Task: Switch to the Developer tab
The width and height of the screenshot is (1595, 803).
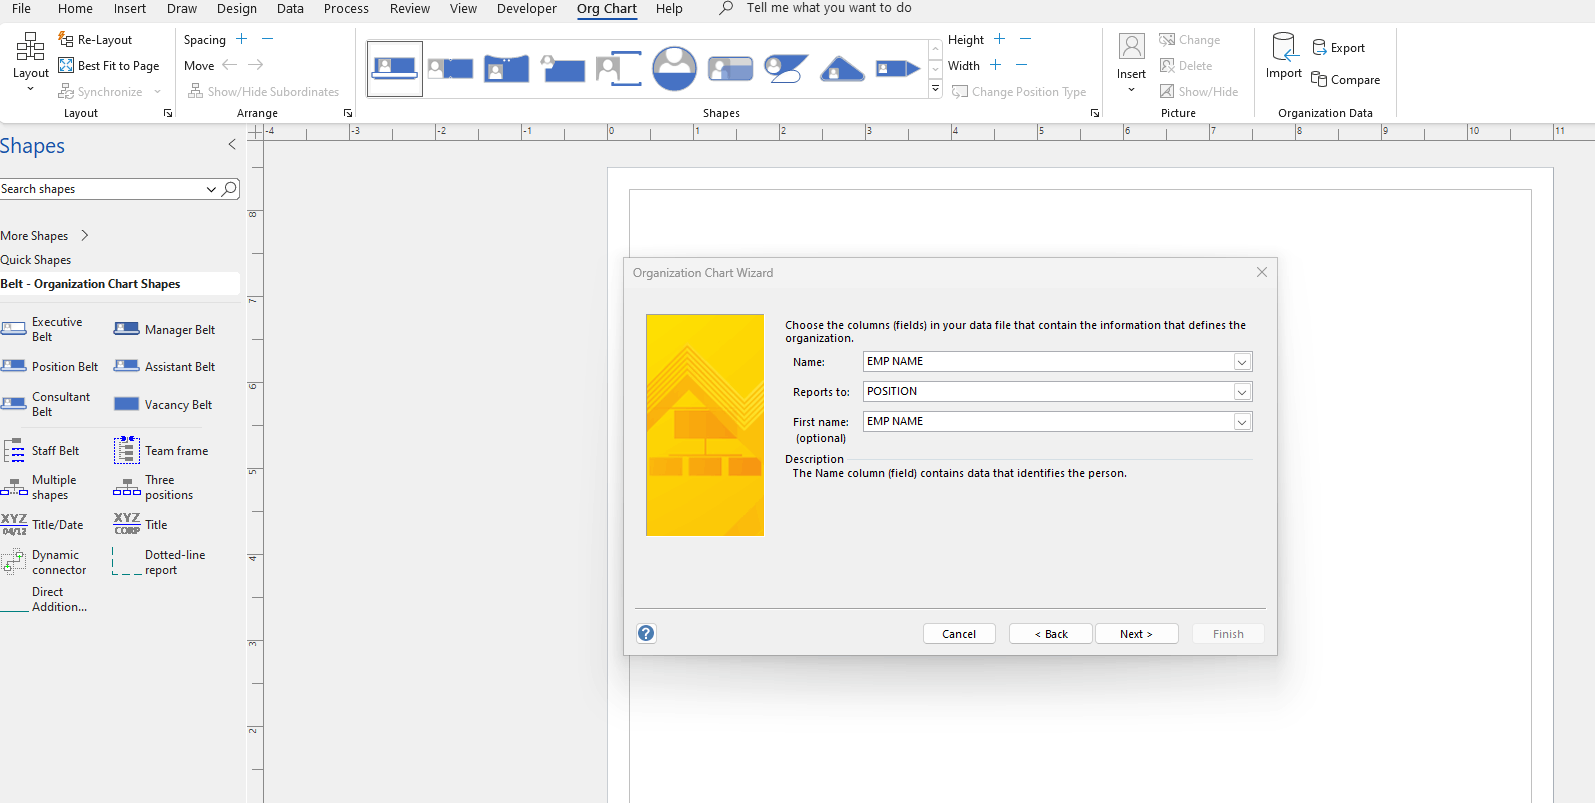Action: (x=527, y=9)
